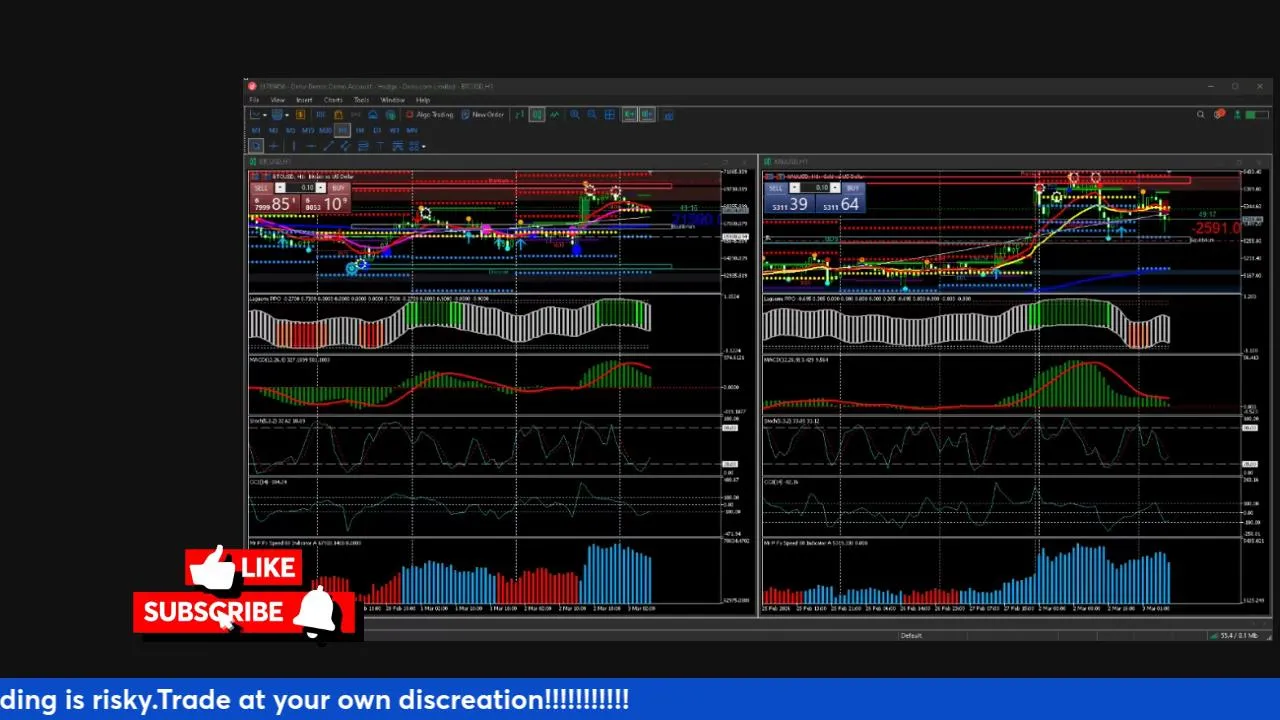Open the View menu
The width and height of the screenshot is (1280, 720).
click(277, 100)
